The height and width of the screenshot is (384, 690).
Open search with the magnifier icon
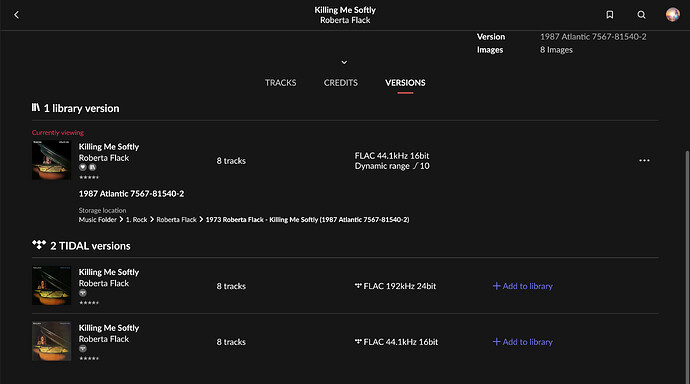coord(641,15)
